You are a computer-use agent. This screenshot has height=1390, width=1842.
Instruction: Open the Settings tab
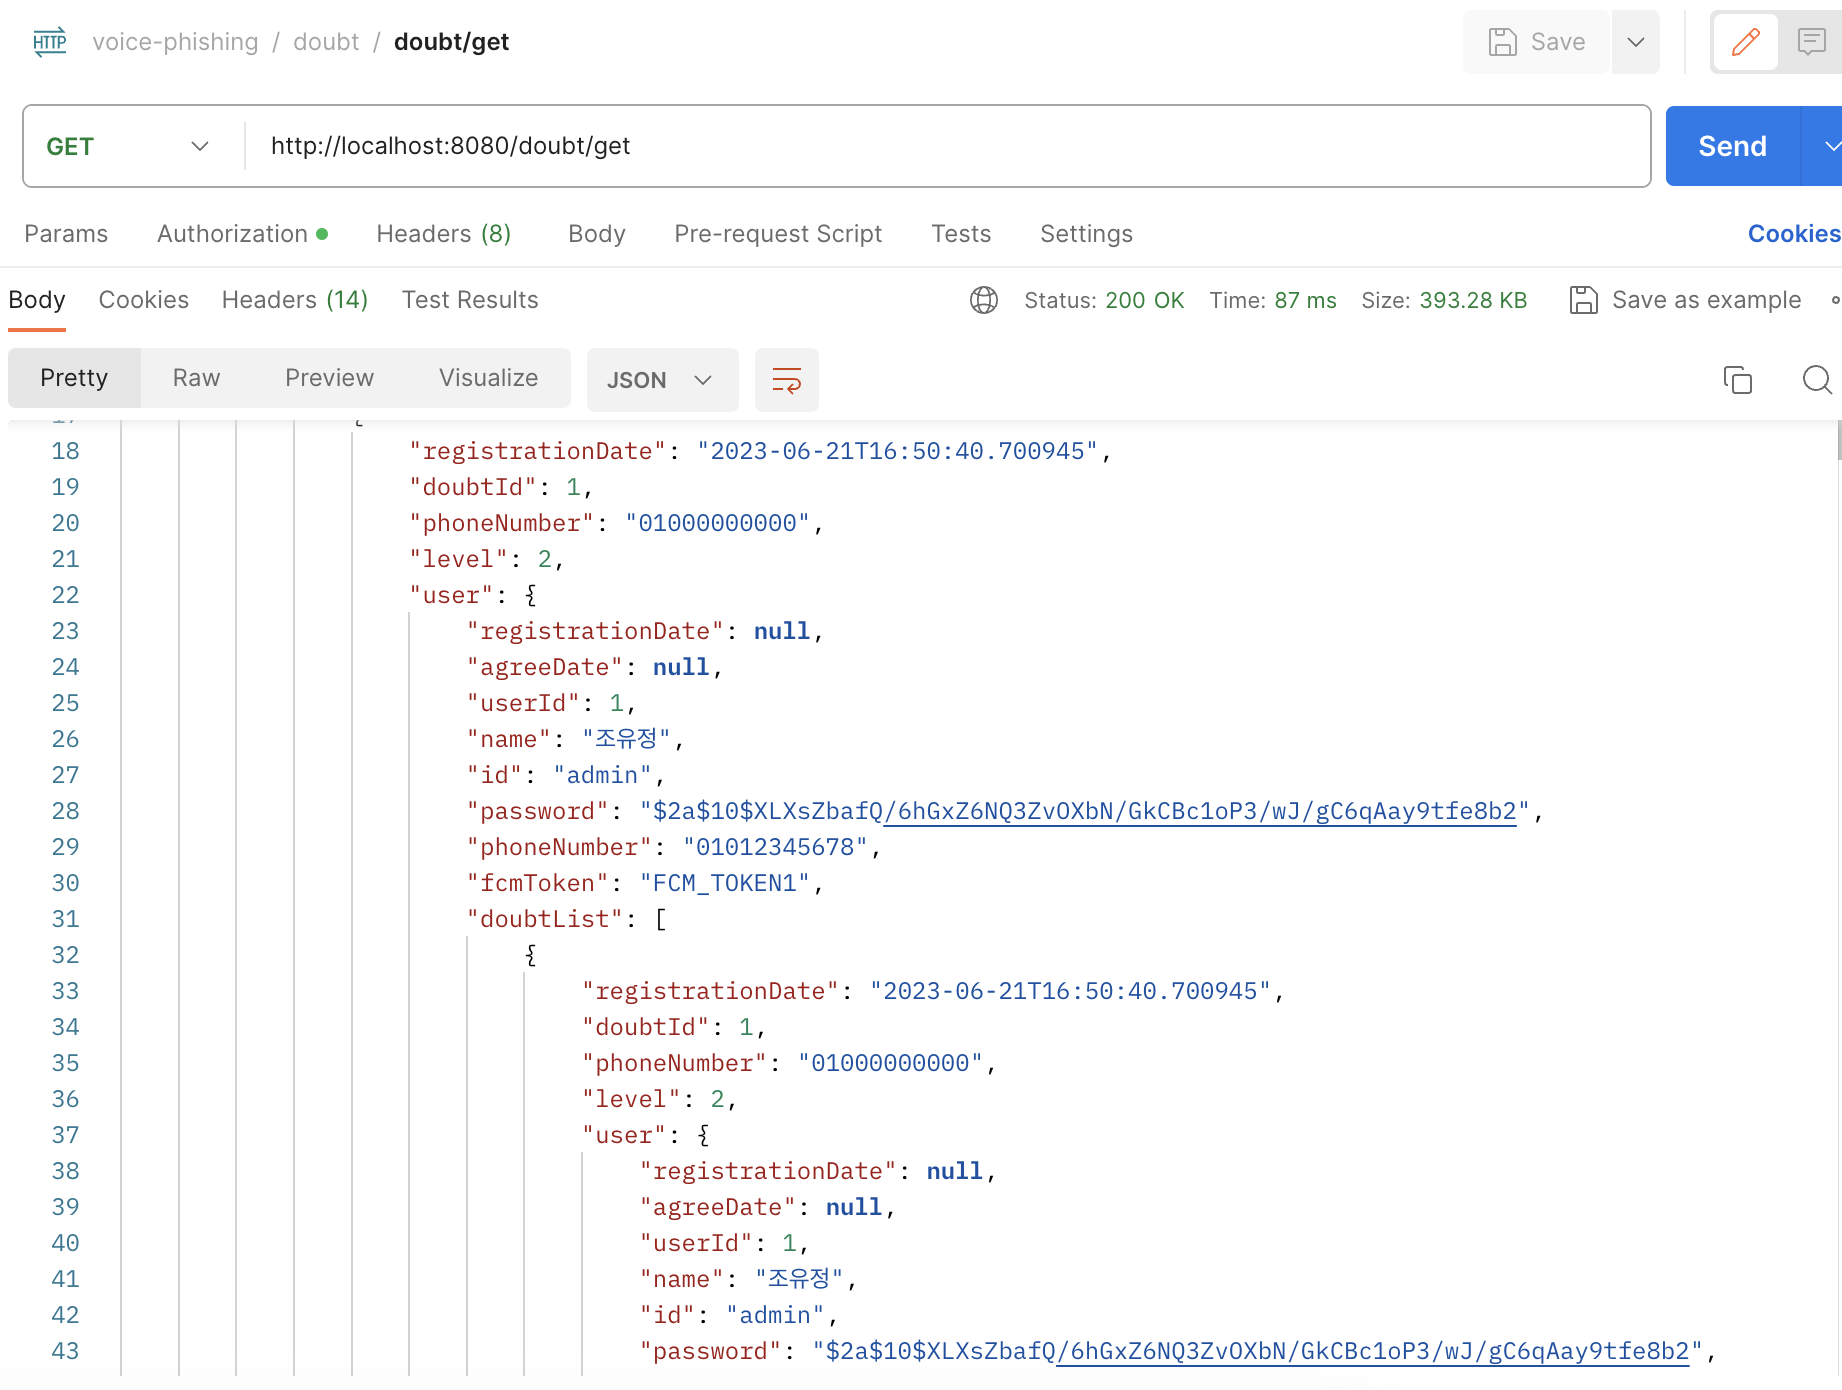coord(1086,234)
